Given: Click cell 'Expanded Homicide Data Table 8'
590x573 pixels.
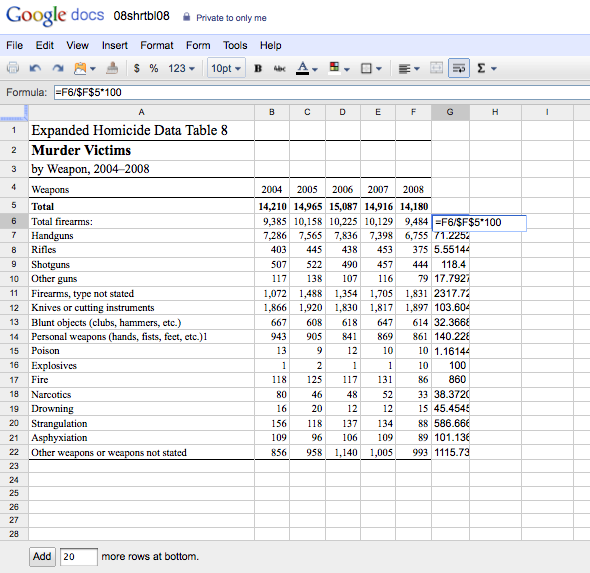Looking at the screenshot, I should [141, 131].
